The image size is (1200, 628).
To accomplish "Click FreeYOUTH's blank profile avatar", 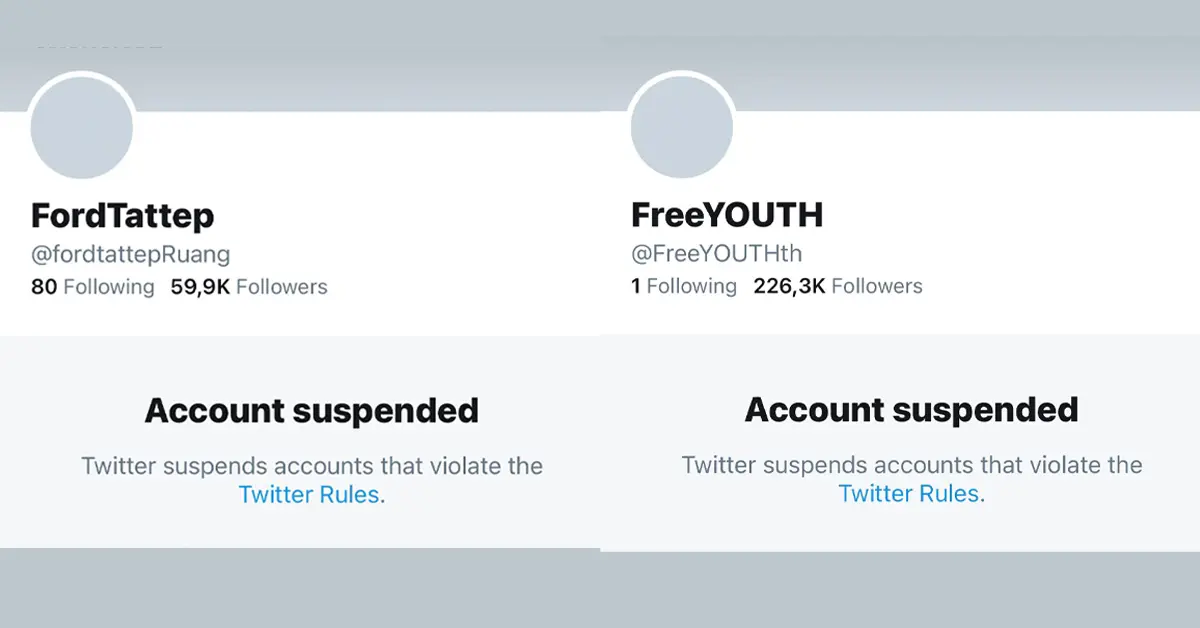I will 682,128.
